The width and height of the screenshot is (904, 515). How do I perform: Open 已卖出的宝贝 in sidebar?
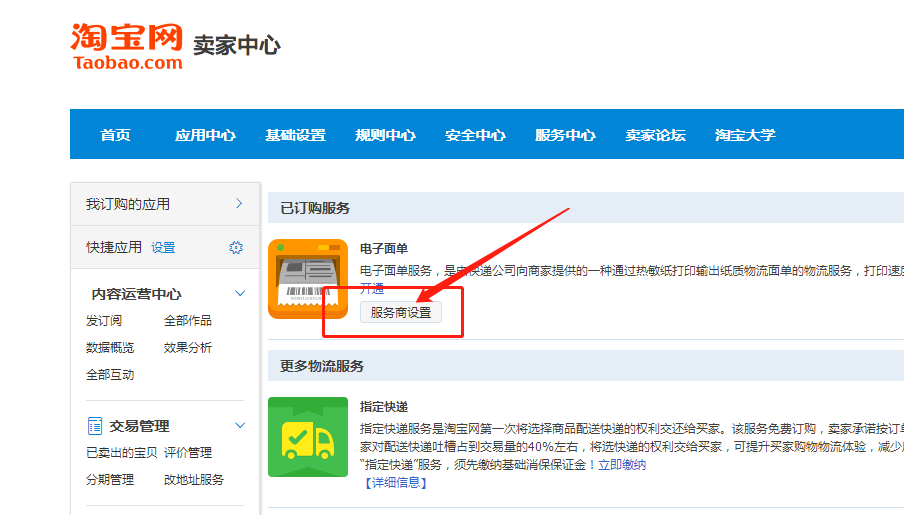coord(122,453)
